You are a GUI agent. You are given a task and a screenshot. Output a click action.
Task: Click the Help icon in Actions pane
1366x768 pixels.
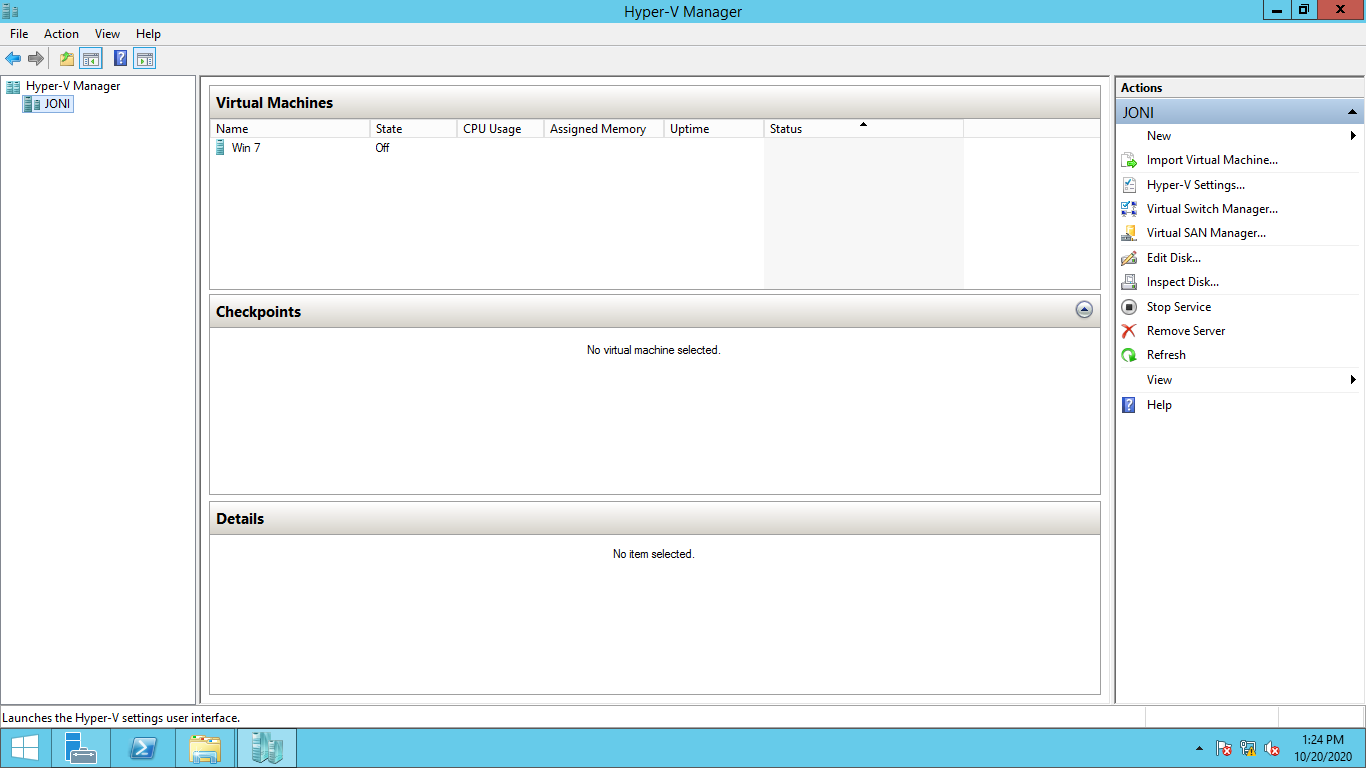[x=1129, y=405]
